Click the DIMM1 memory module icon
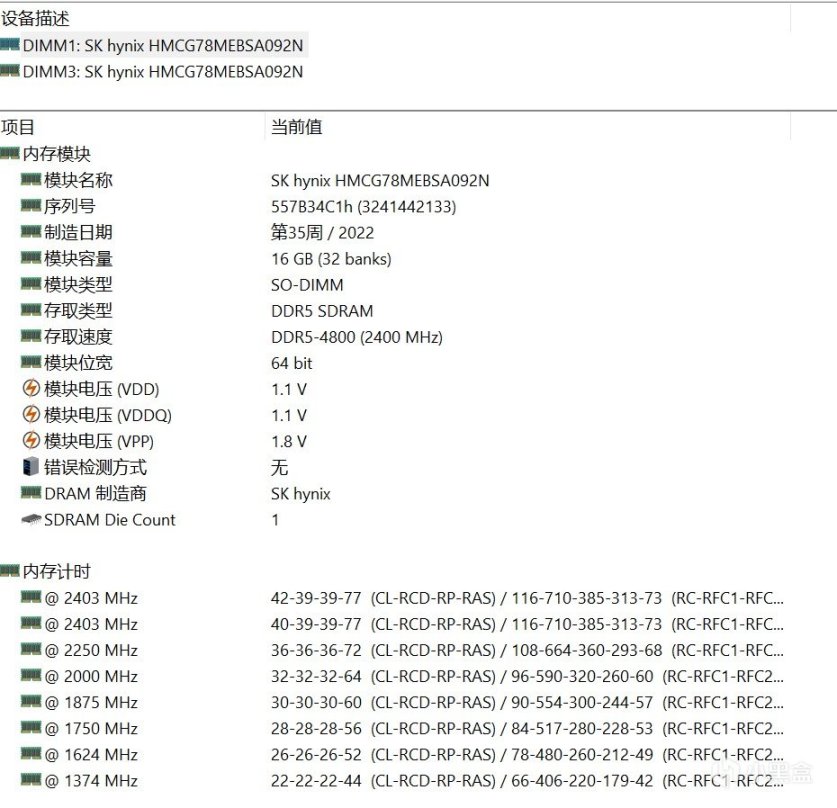Viewport: 837px width, 808px height. pos(10,44)
